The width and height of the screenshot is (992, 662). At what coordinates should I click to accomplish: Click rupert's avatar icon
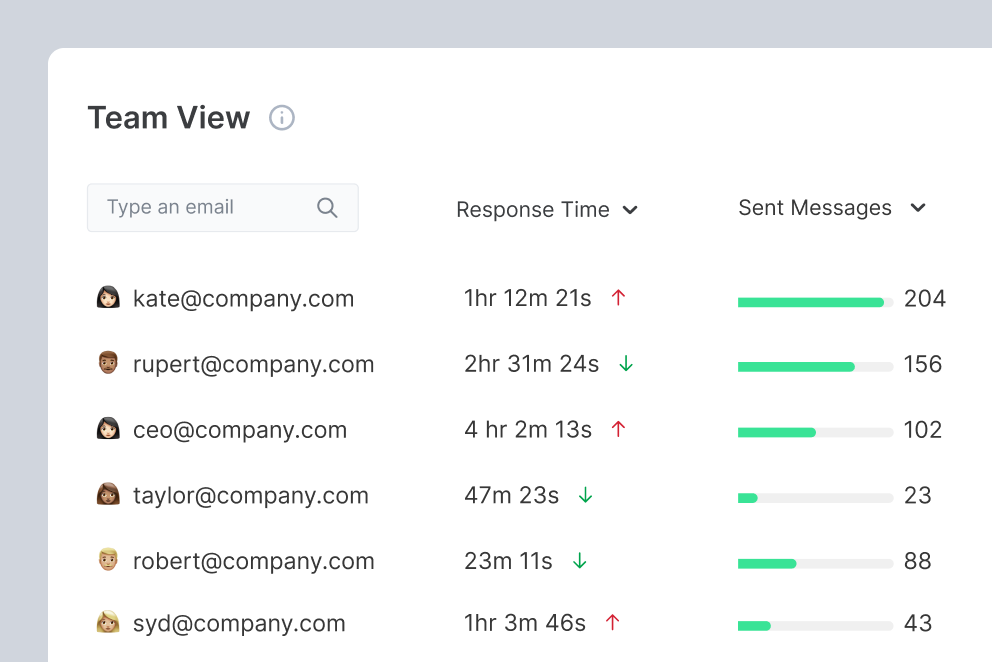coord(108,364)
